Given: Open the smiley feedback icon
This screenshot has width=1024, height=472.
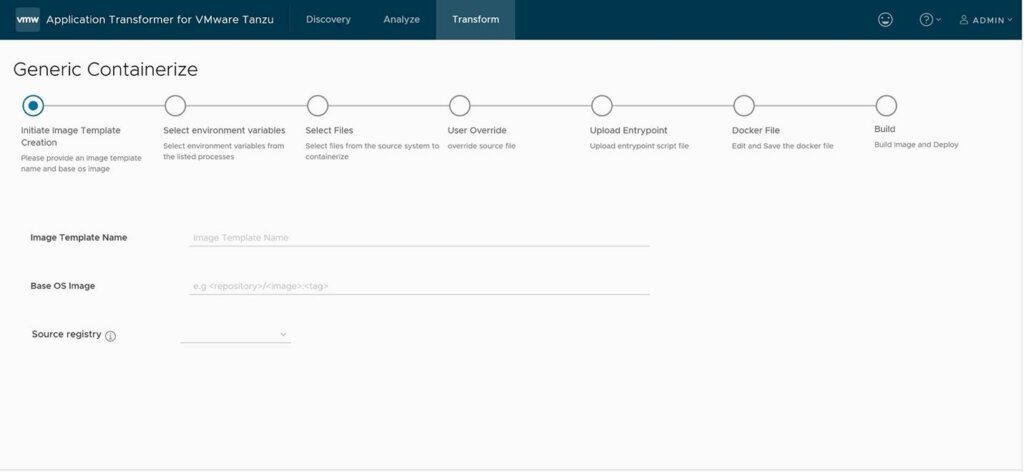Looking at the screenshot, I should pos(885,20).
